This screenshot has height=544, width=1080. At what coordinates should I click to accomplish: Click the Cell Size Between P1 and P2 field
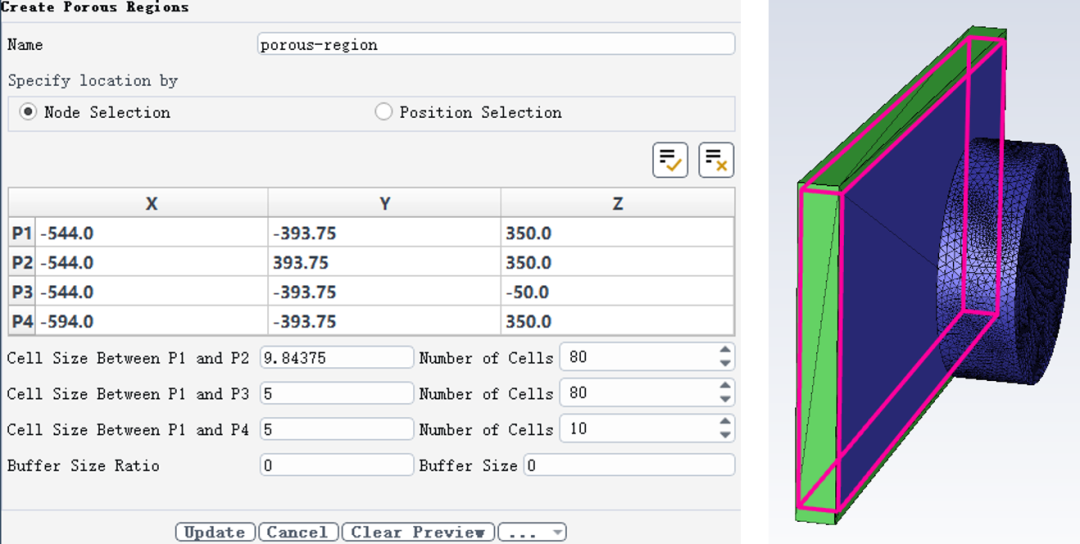336,358
